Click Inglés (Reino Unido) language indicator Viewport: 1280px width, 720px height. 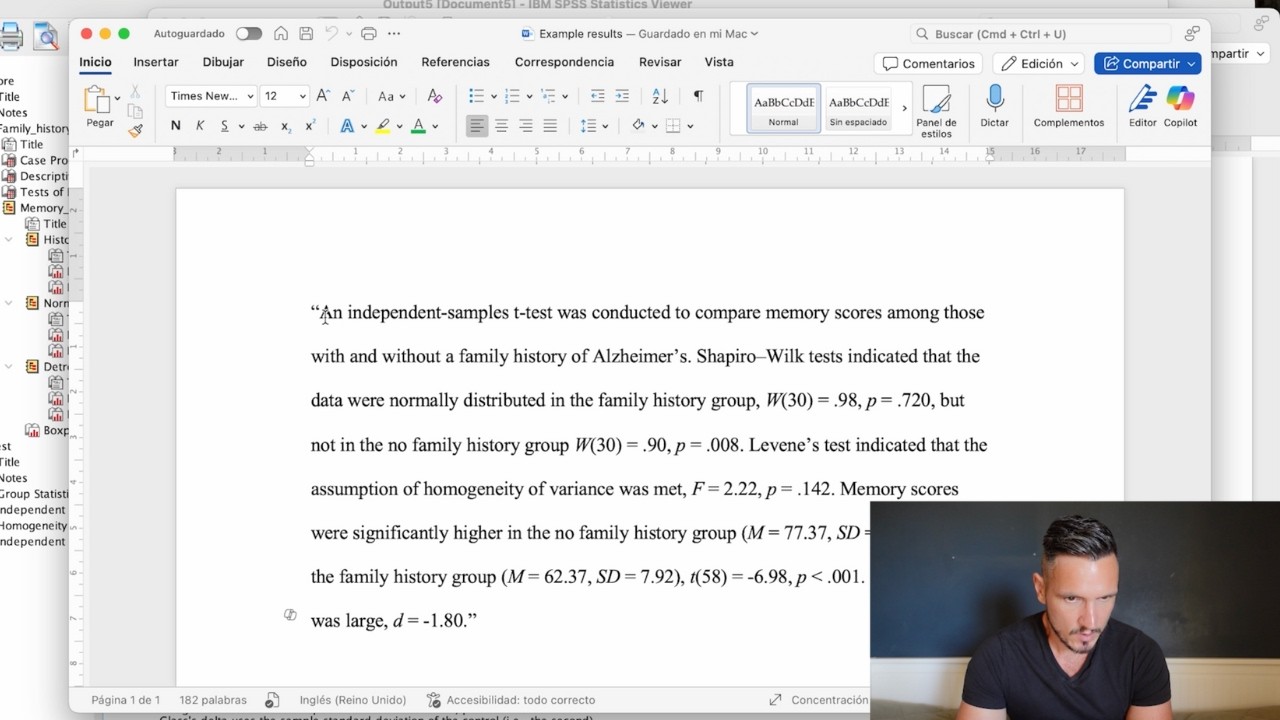pyautogui.click(x=353, y=700)
